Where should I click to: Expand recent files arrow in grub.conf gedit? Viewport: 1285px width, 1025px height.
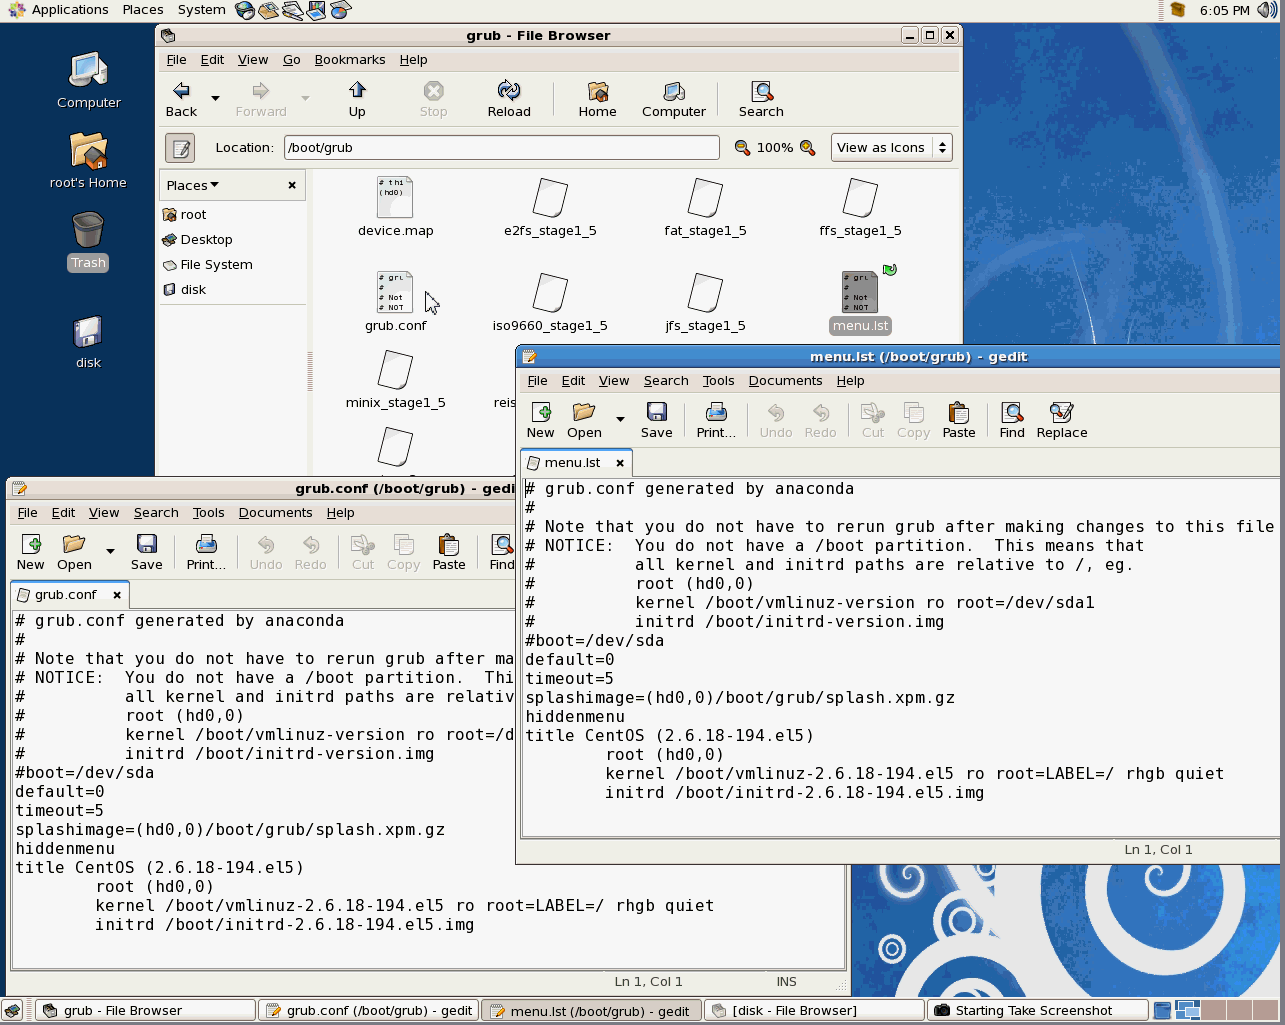pos(110,552)
